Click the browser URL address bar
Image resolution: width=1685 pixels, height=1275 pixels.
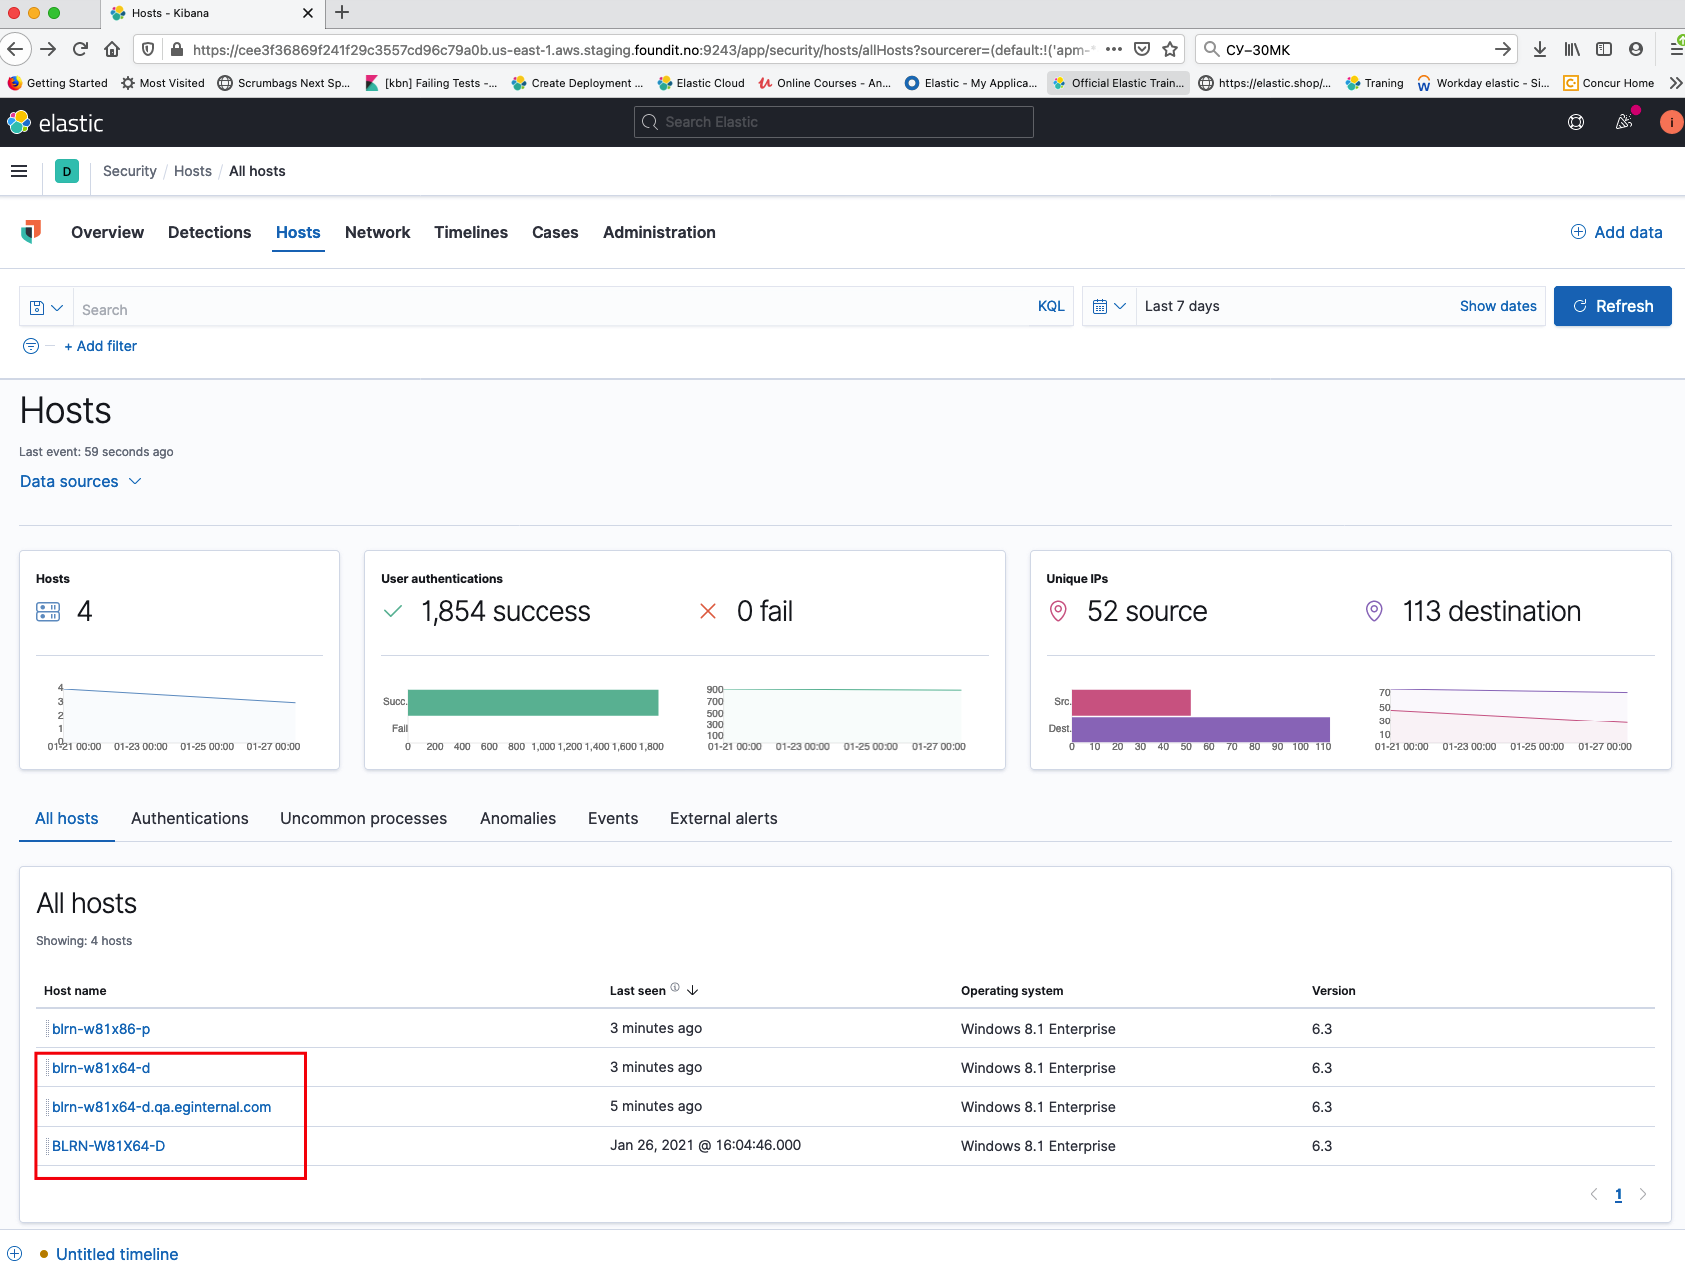coord(640,49)
